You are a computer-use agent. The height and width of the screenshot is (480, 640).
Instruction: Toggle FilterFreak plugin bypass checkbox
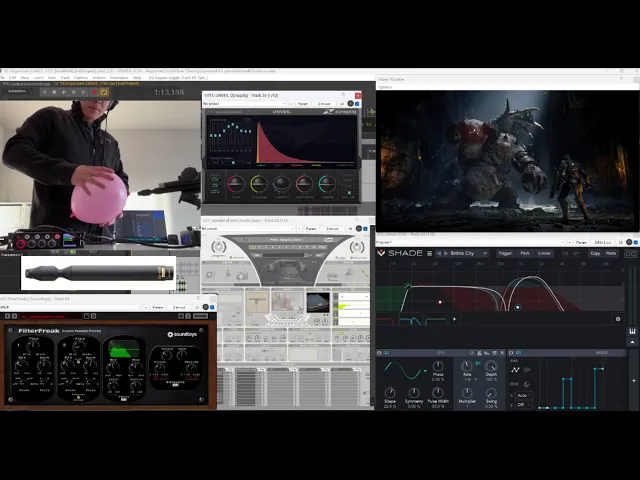pos(212,307)
